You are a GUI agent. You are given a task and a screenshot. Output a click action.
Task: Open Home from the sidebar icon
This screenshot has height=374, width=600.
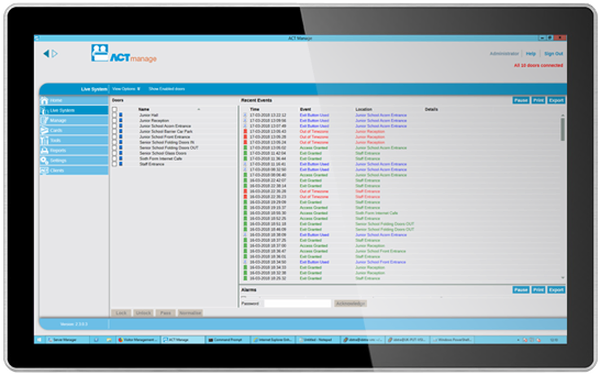point(44,100)
